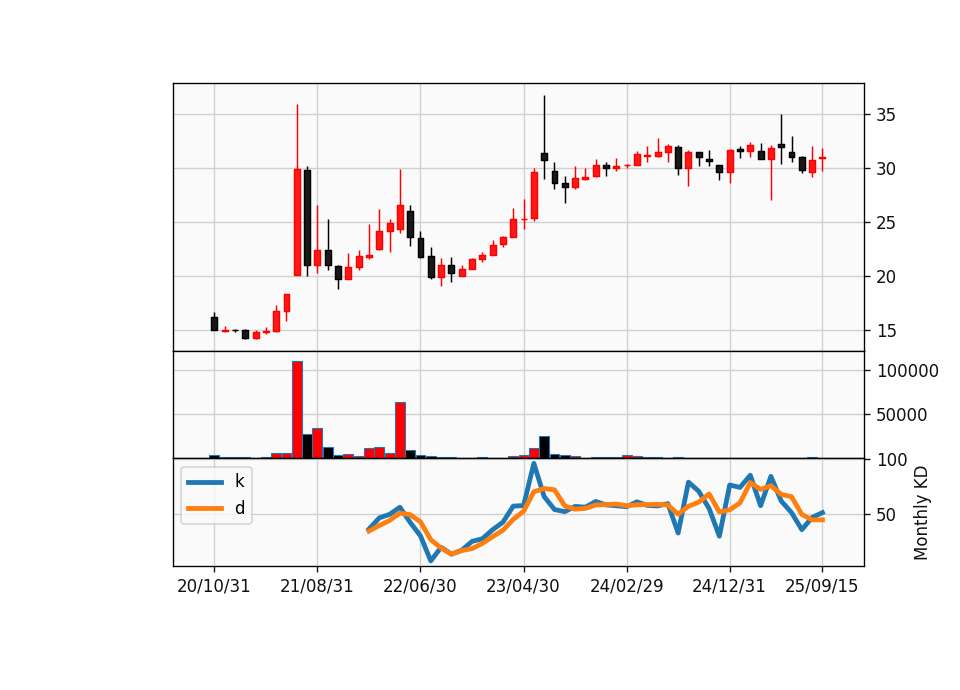The image size is (960, 690).
Task: Click the Monthly KD axis title
Action: [920, 513]
